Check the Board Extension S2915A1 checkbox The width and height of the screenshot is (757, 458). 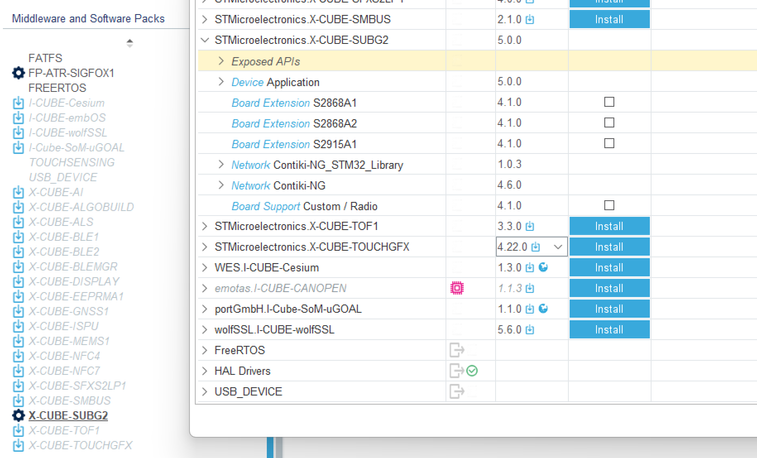coord(609,143)
